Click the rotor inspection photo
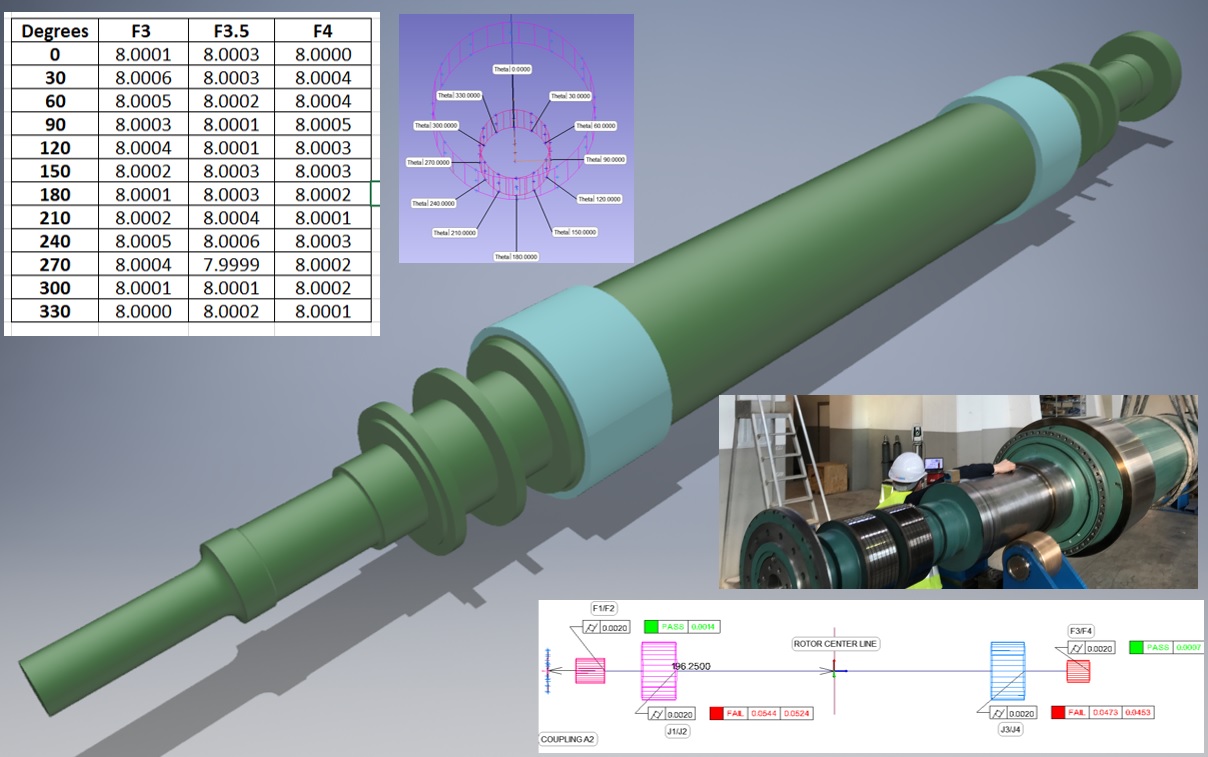The image size is (1208, 757). [x=957, y=491]
